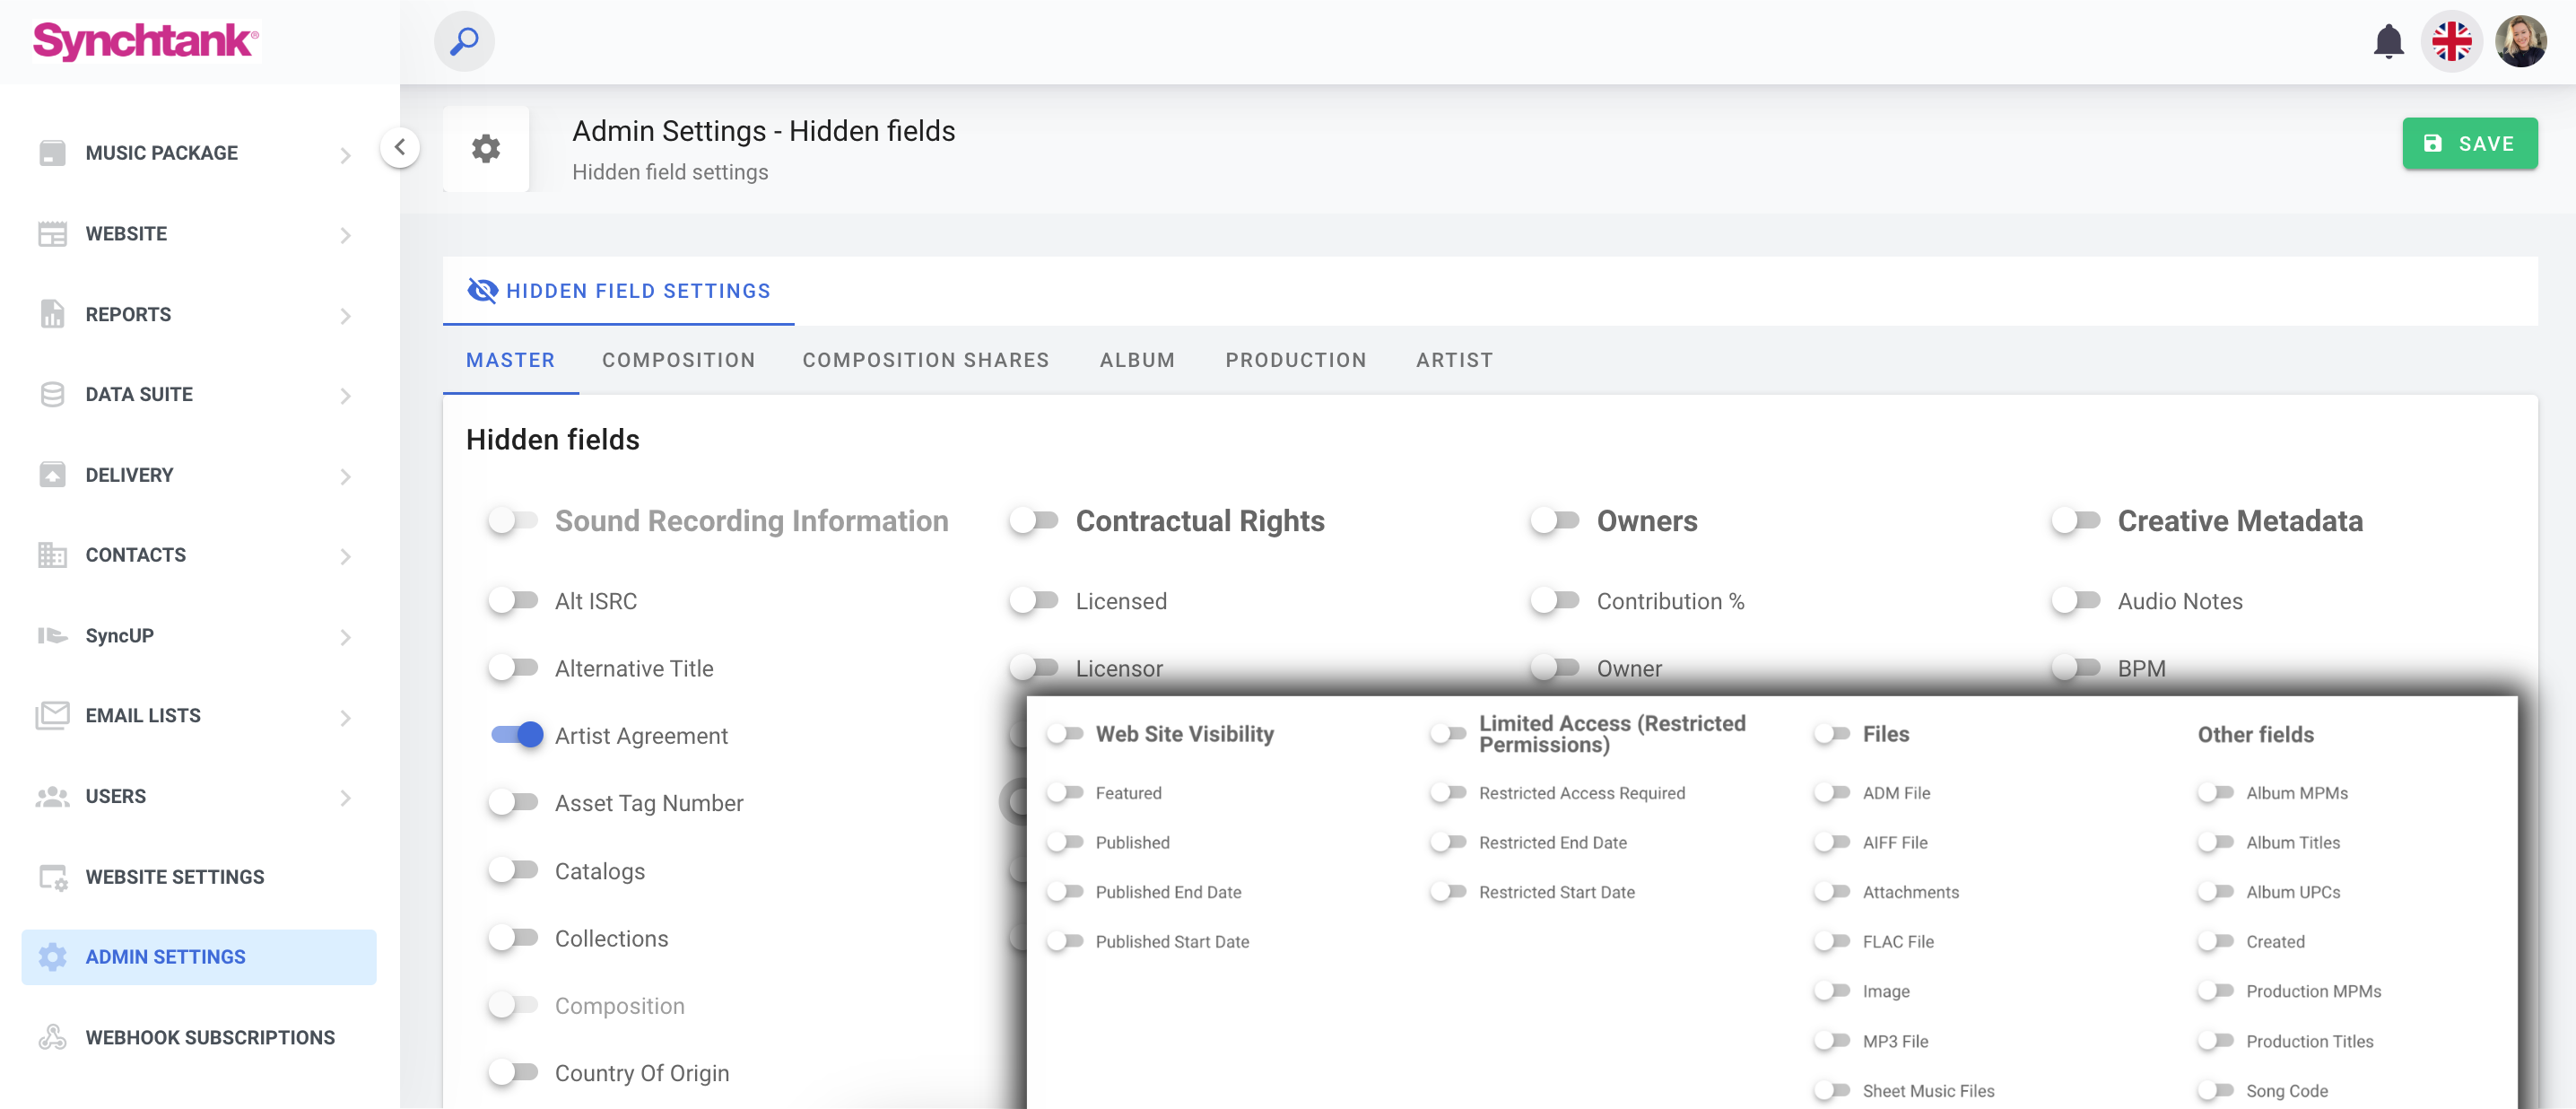Click the green Save button

click(2469, 144)
